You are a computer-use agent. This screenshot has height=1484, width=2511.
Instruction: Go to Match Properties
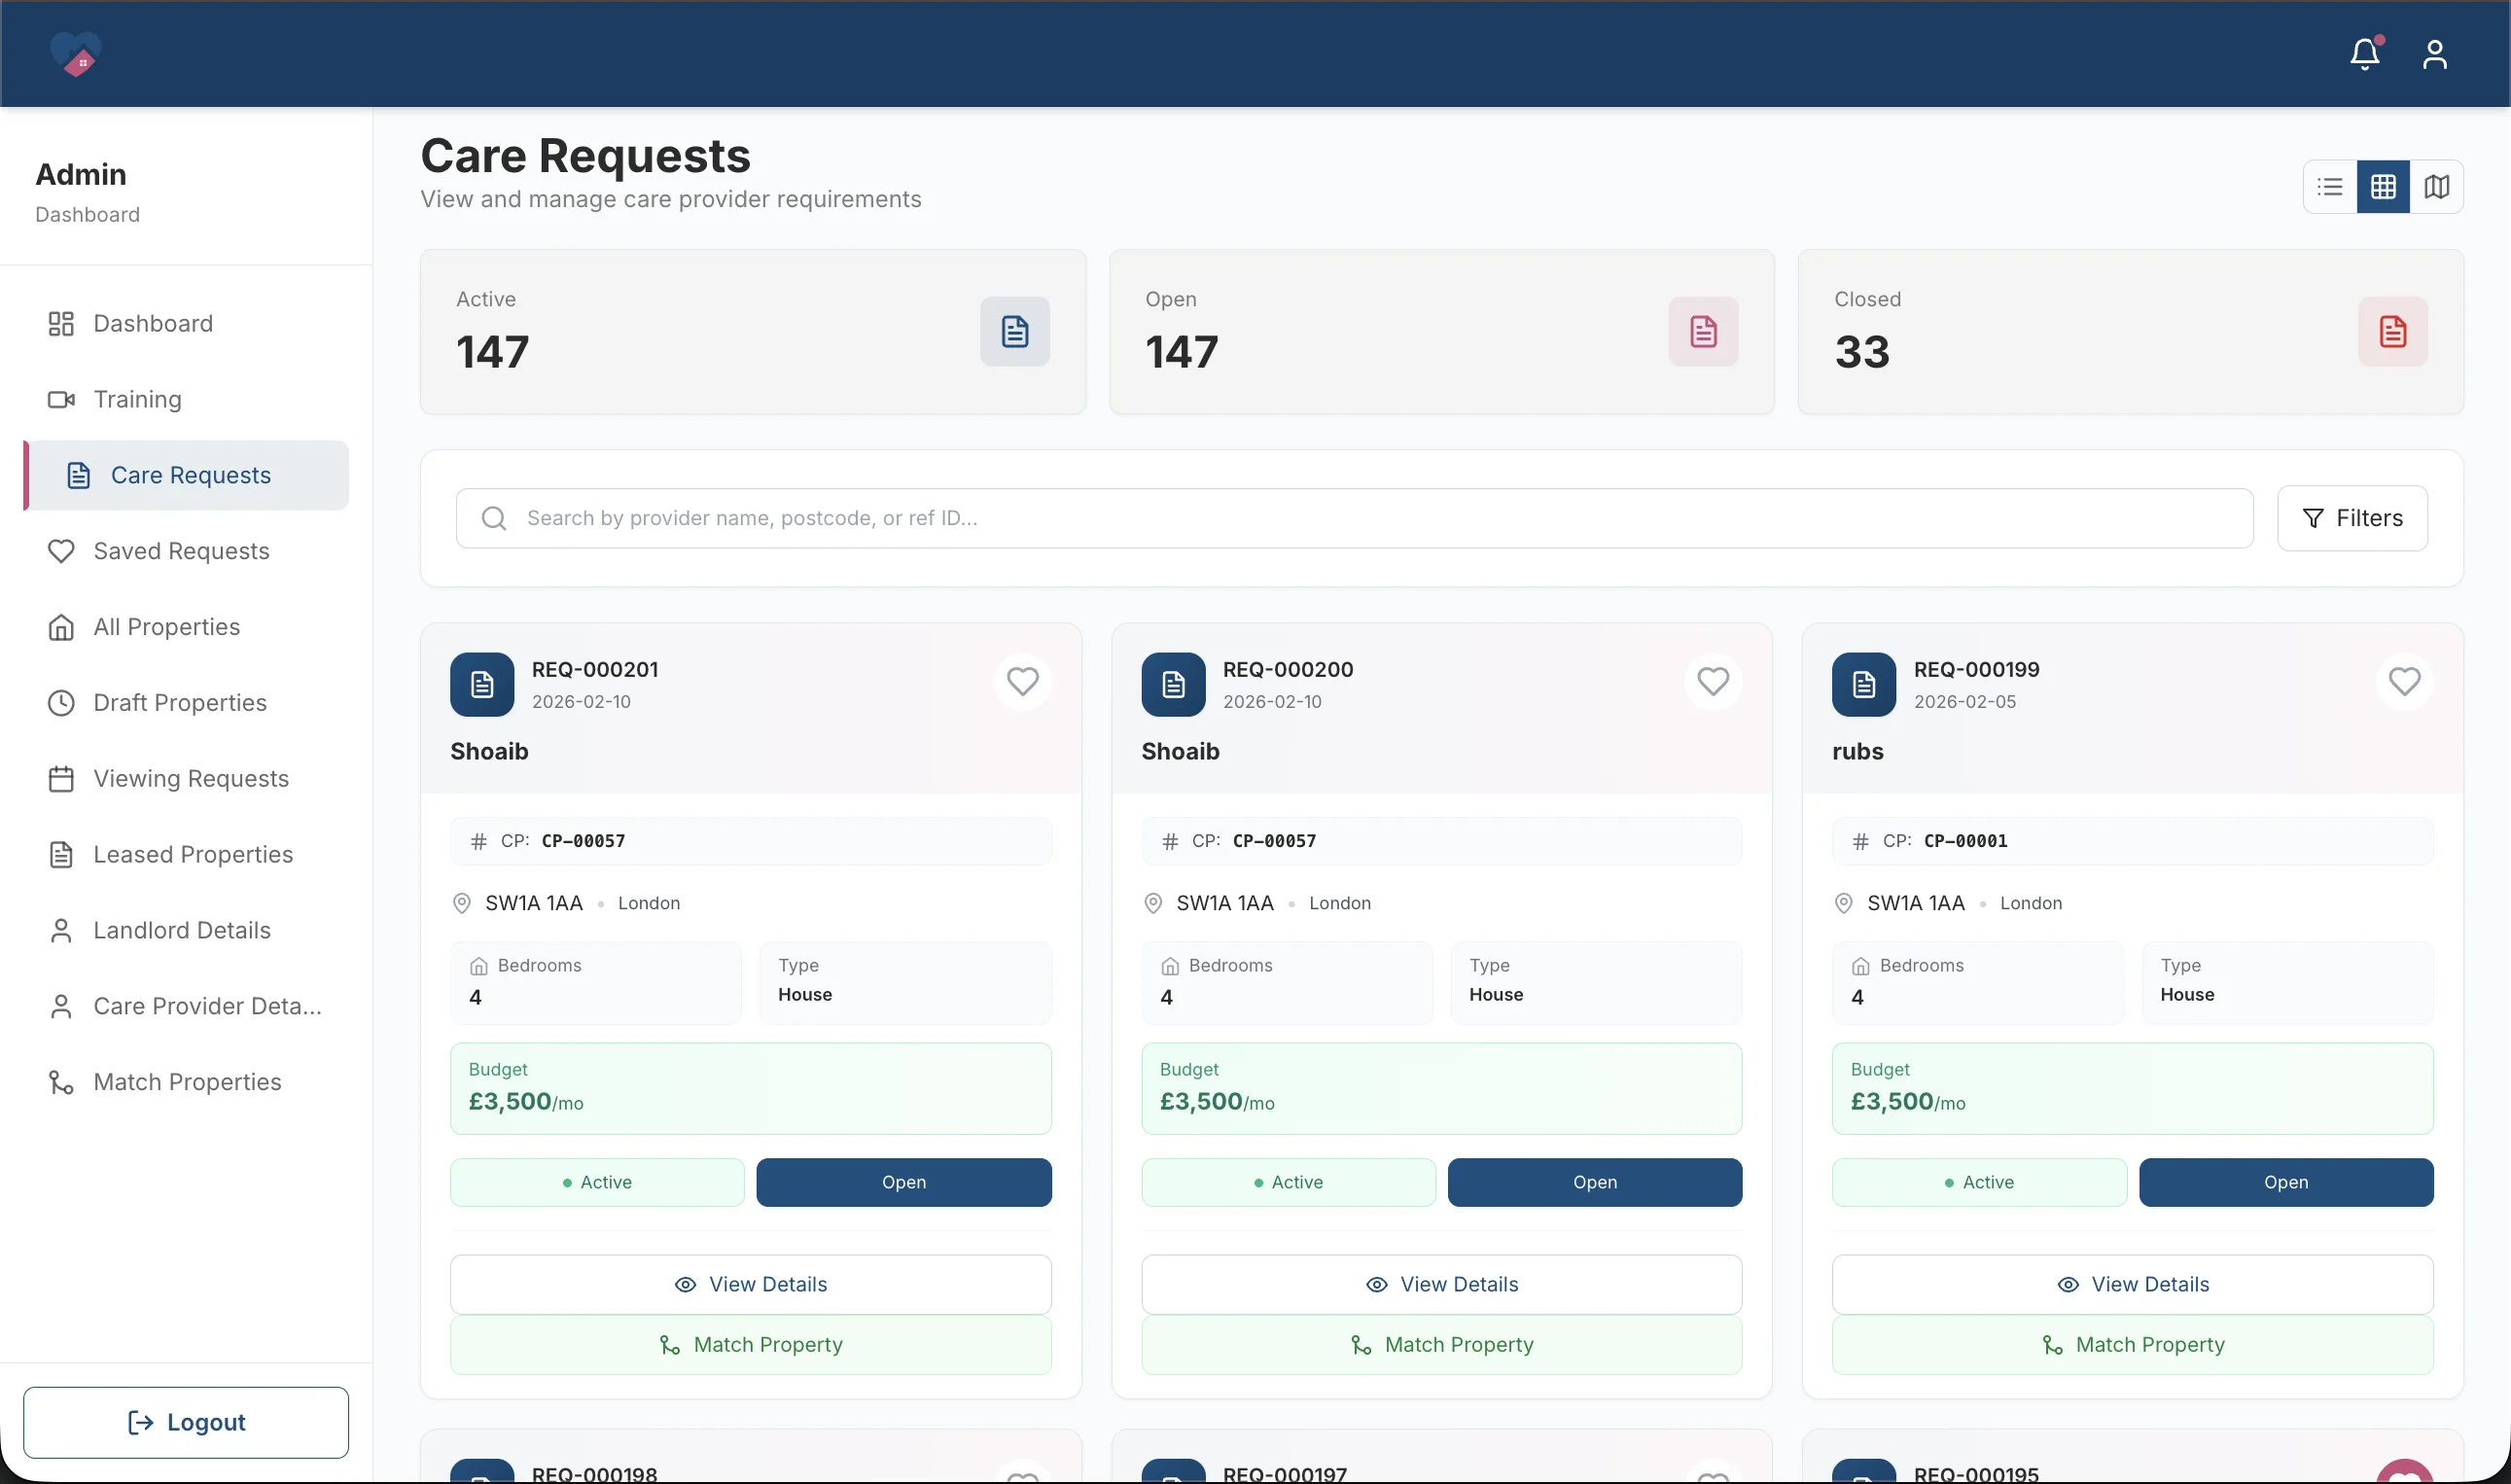click(186, 1082)
